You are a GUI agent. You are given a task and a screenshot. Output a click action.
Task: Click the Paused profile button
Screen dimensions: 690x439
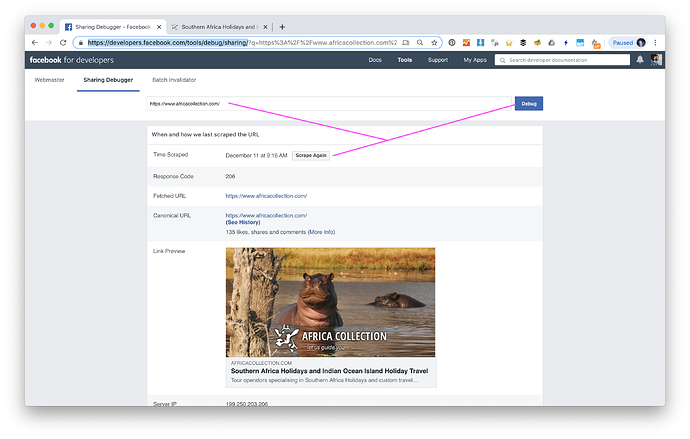628,43
